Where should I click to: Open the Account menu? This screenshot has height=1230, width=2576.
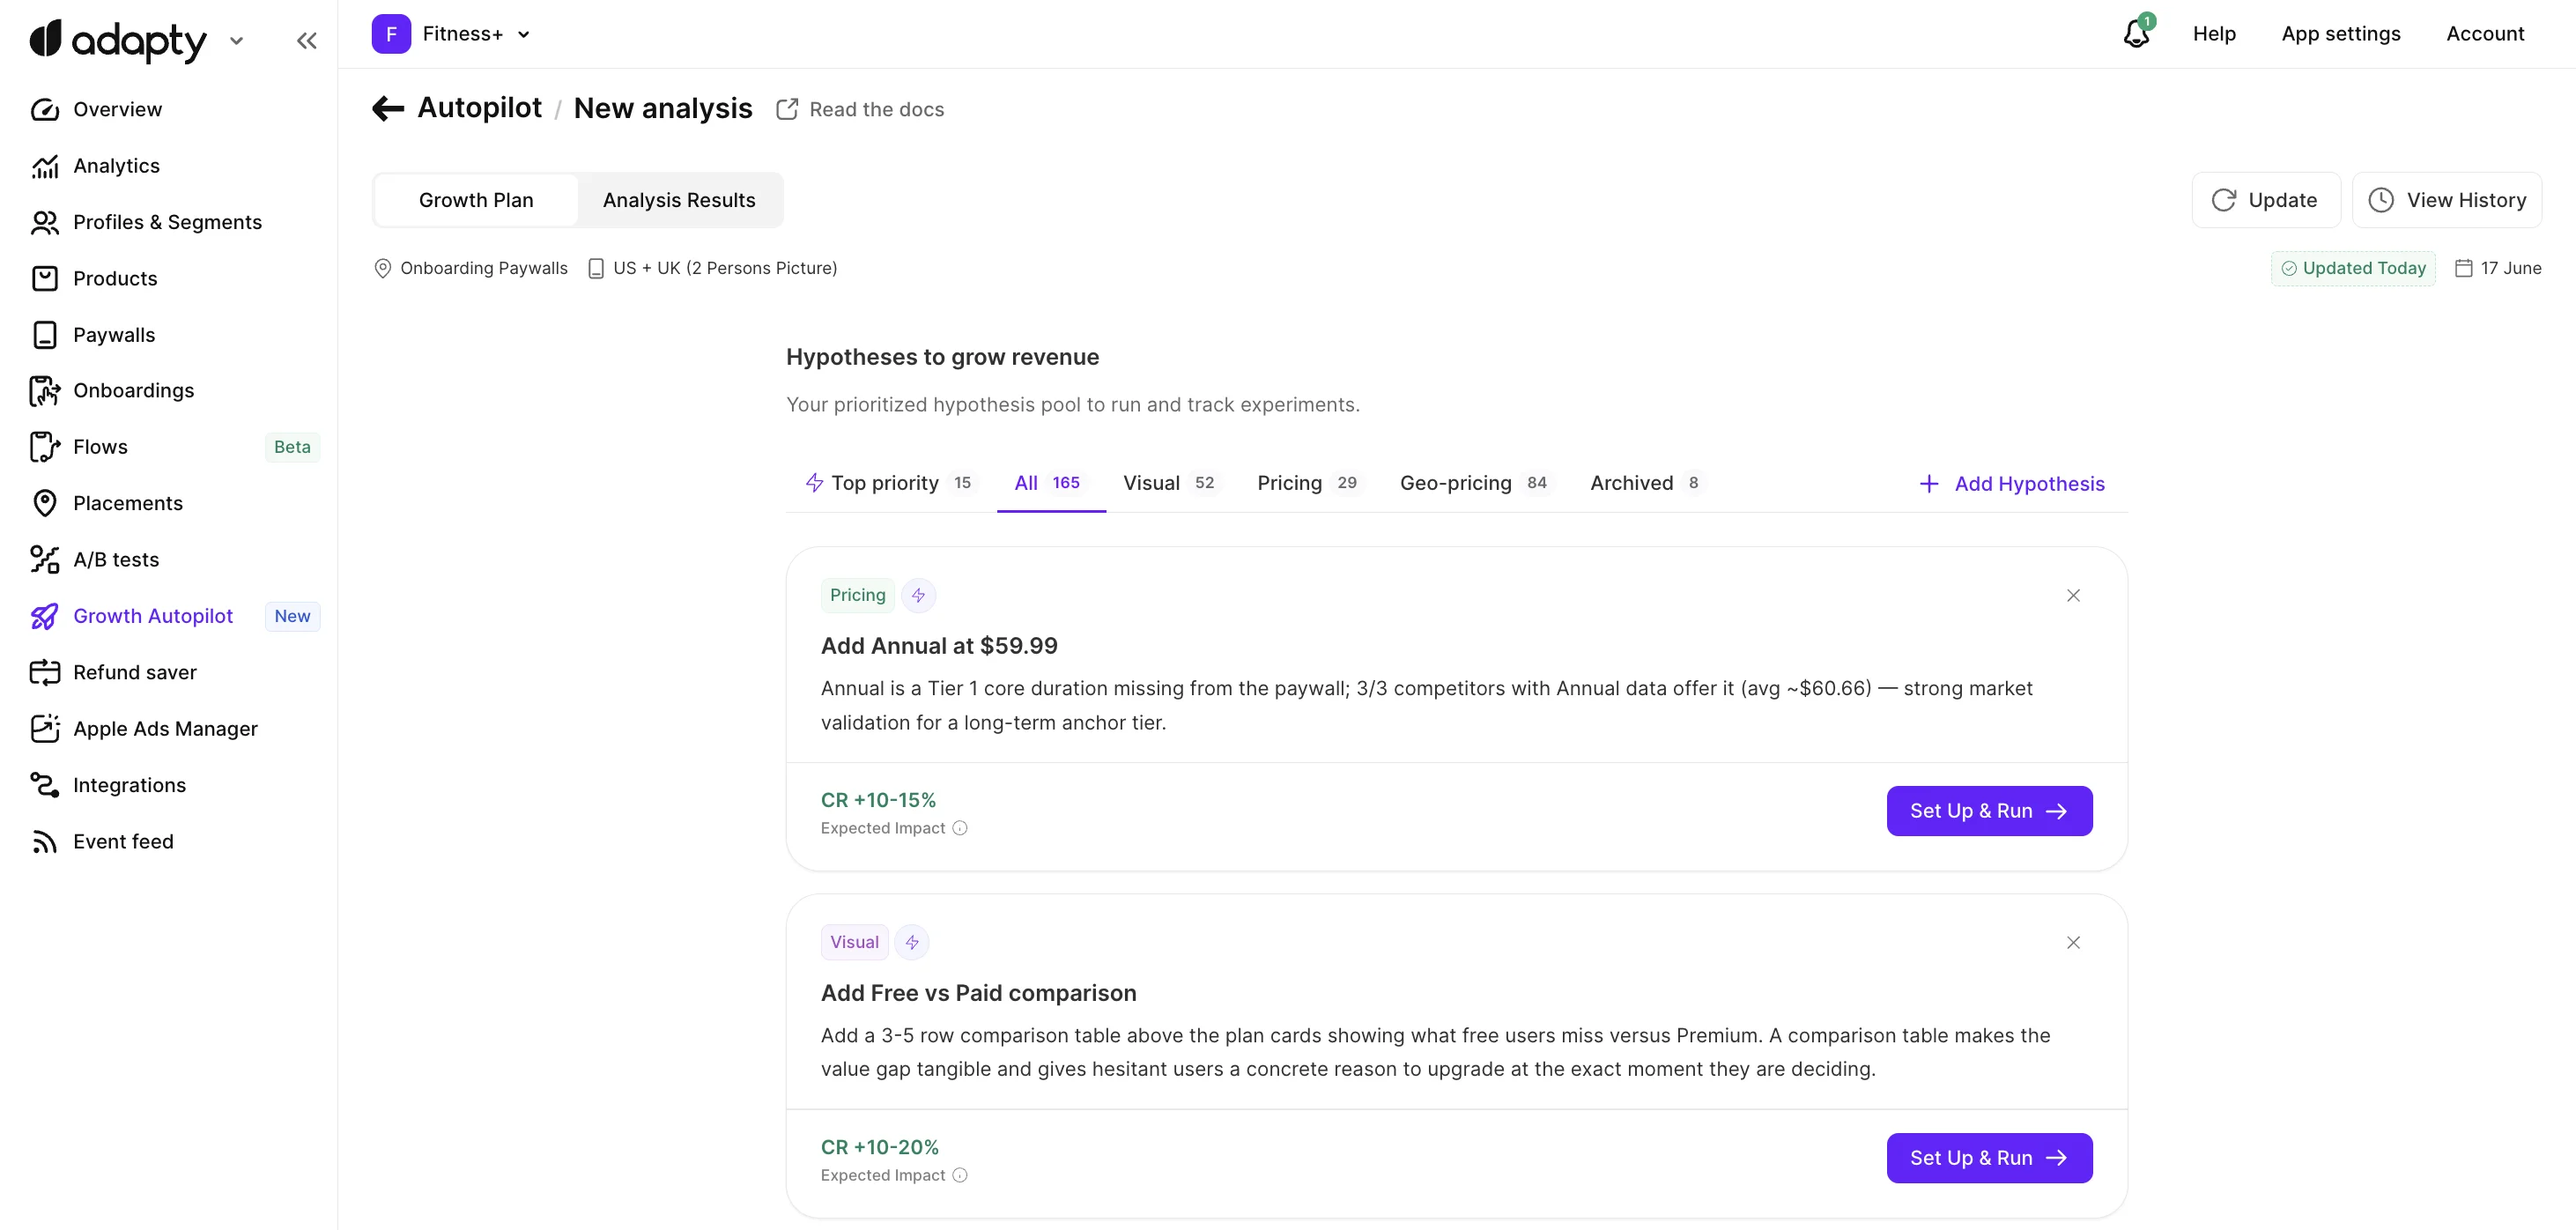point(2485,34)
